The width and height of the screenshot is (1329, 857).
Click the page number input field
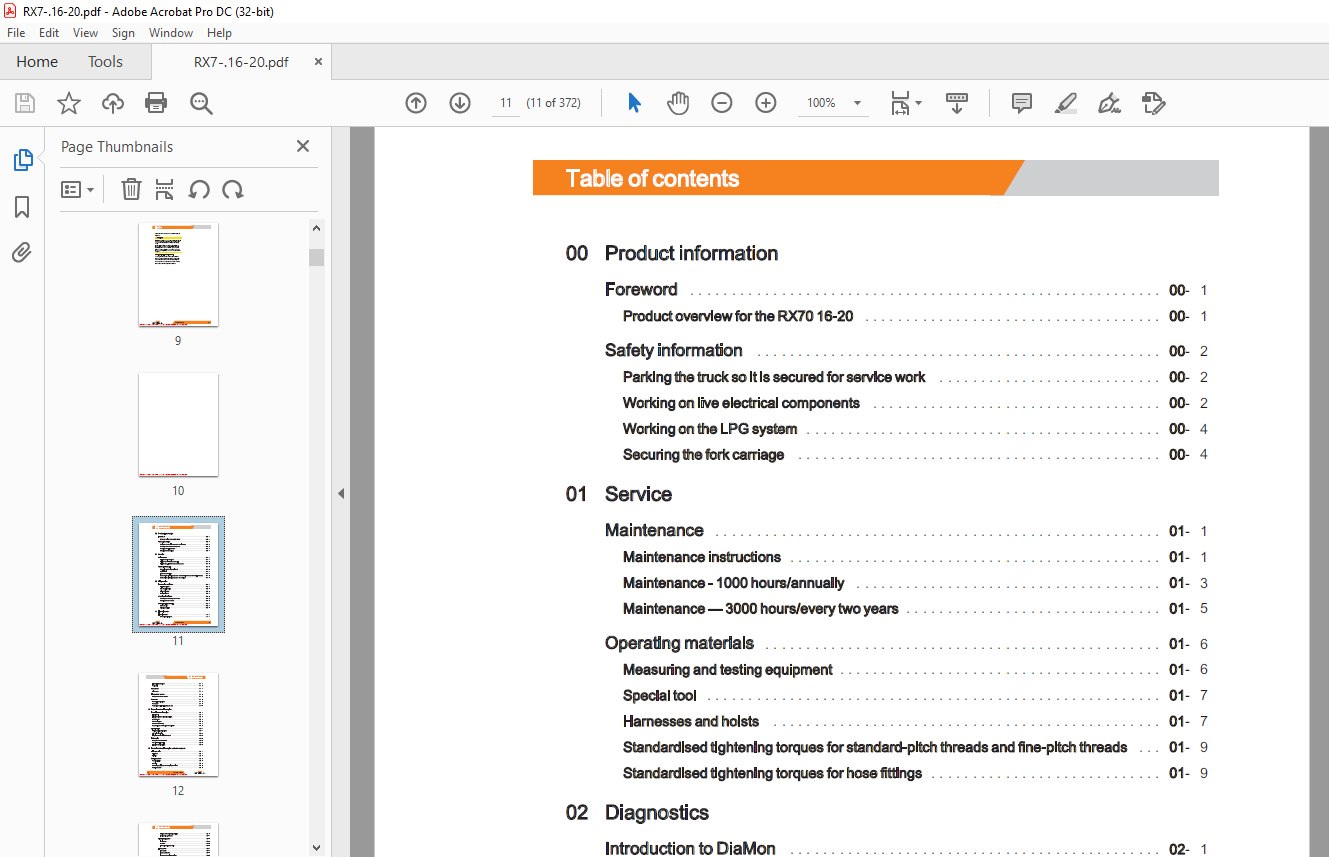506,103
